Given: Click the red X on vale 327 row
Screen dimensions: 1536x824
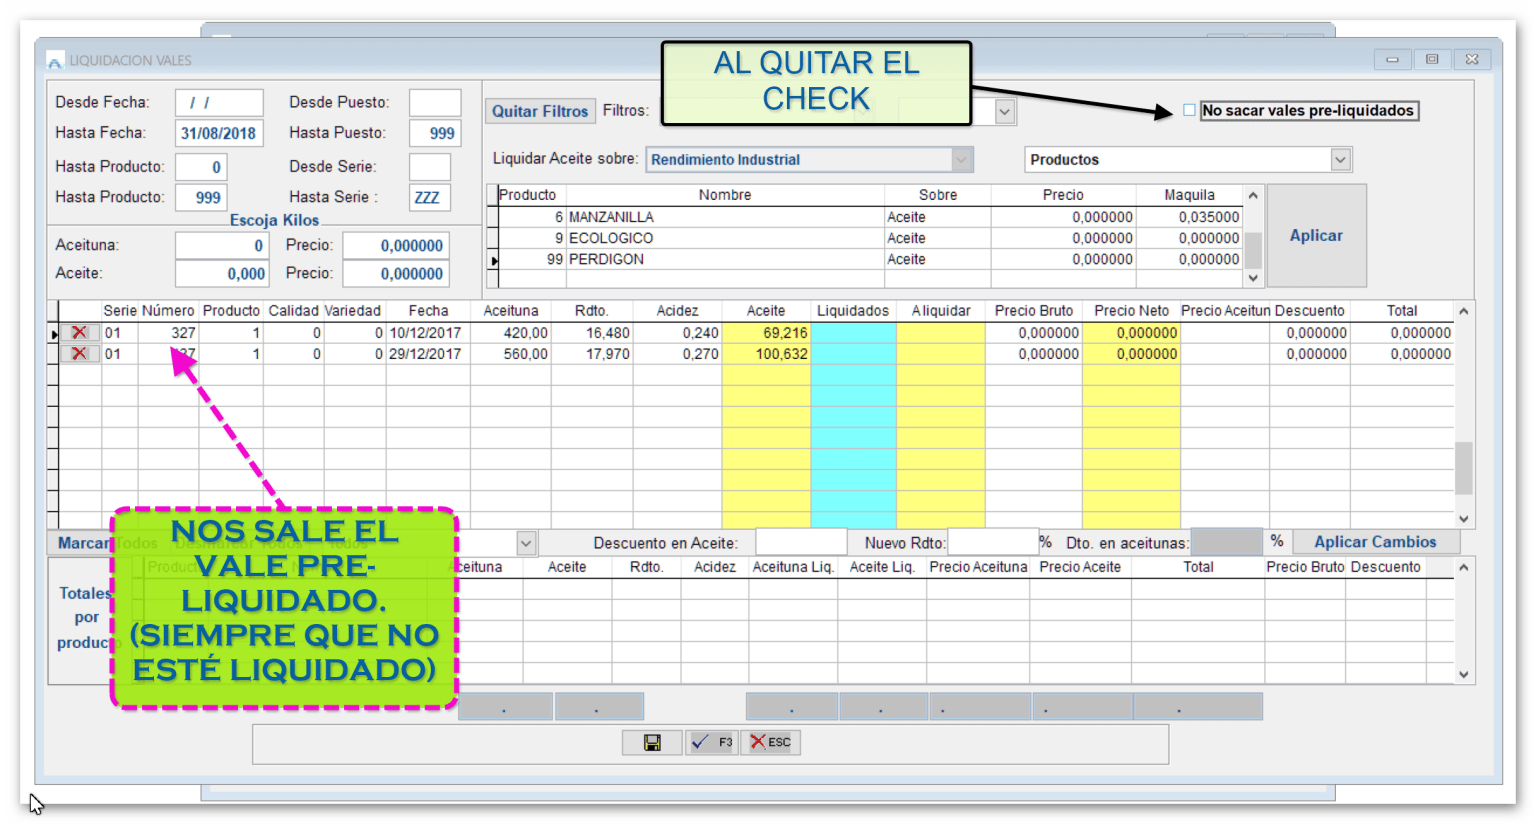Looking at the screenshot, I should tap(79, 333).
